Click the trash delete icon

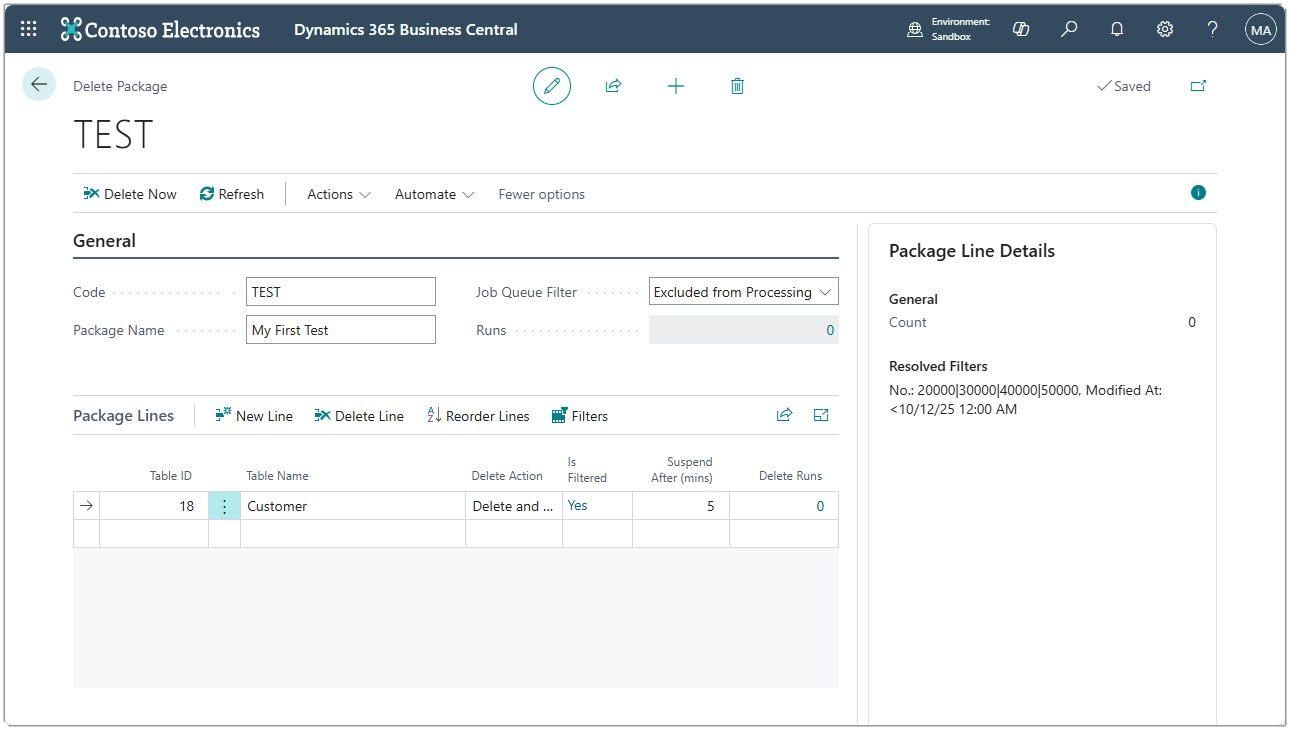(737, 86)
